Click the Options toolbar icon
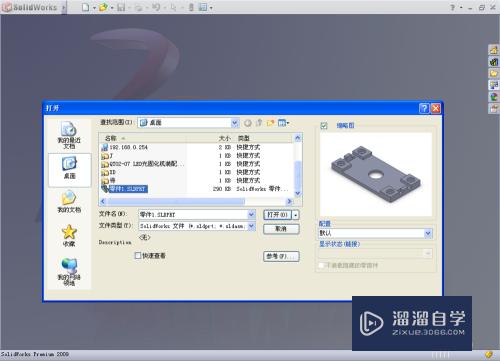The height and width of the screenshot is (361, 500). click(203, 7)
